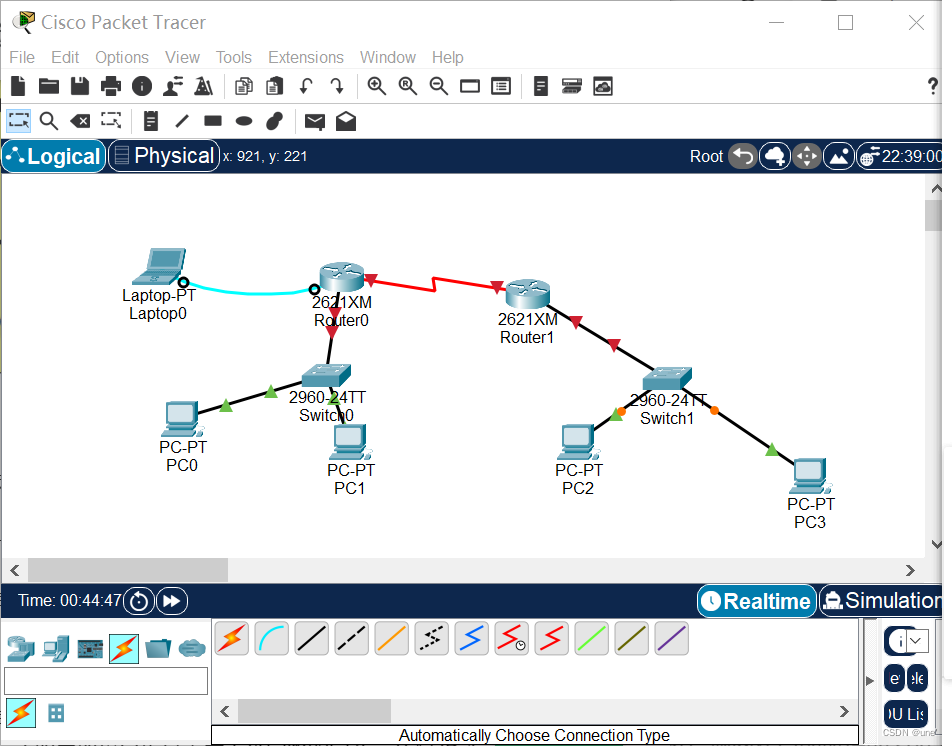The width and height of the screenshot is (952, 746).
Task: Go back a level with Root back arrow
Action: tap(743, 157)
